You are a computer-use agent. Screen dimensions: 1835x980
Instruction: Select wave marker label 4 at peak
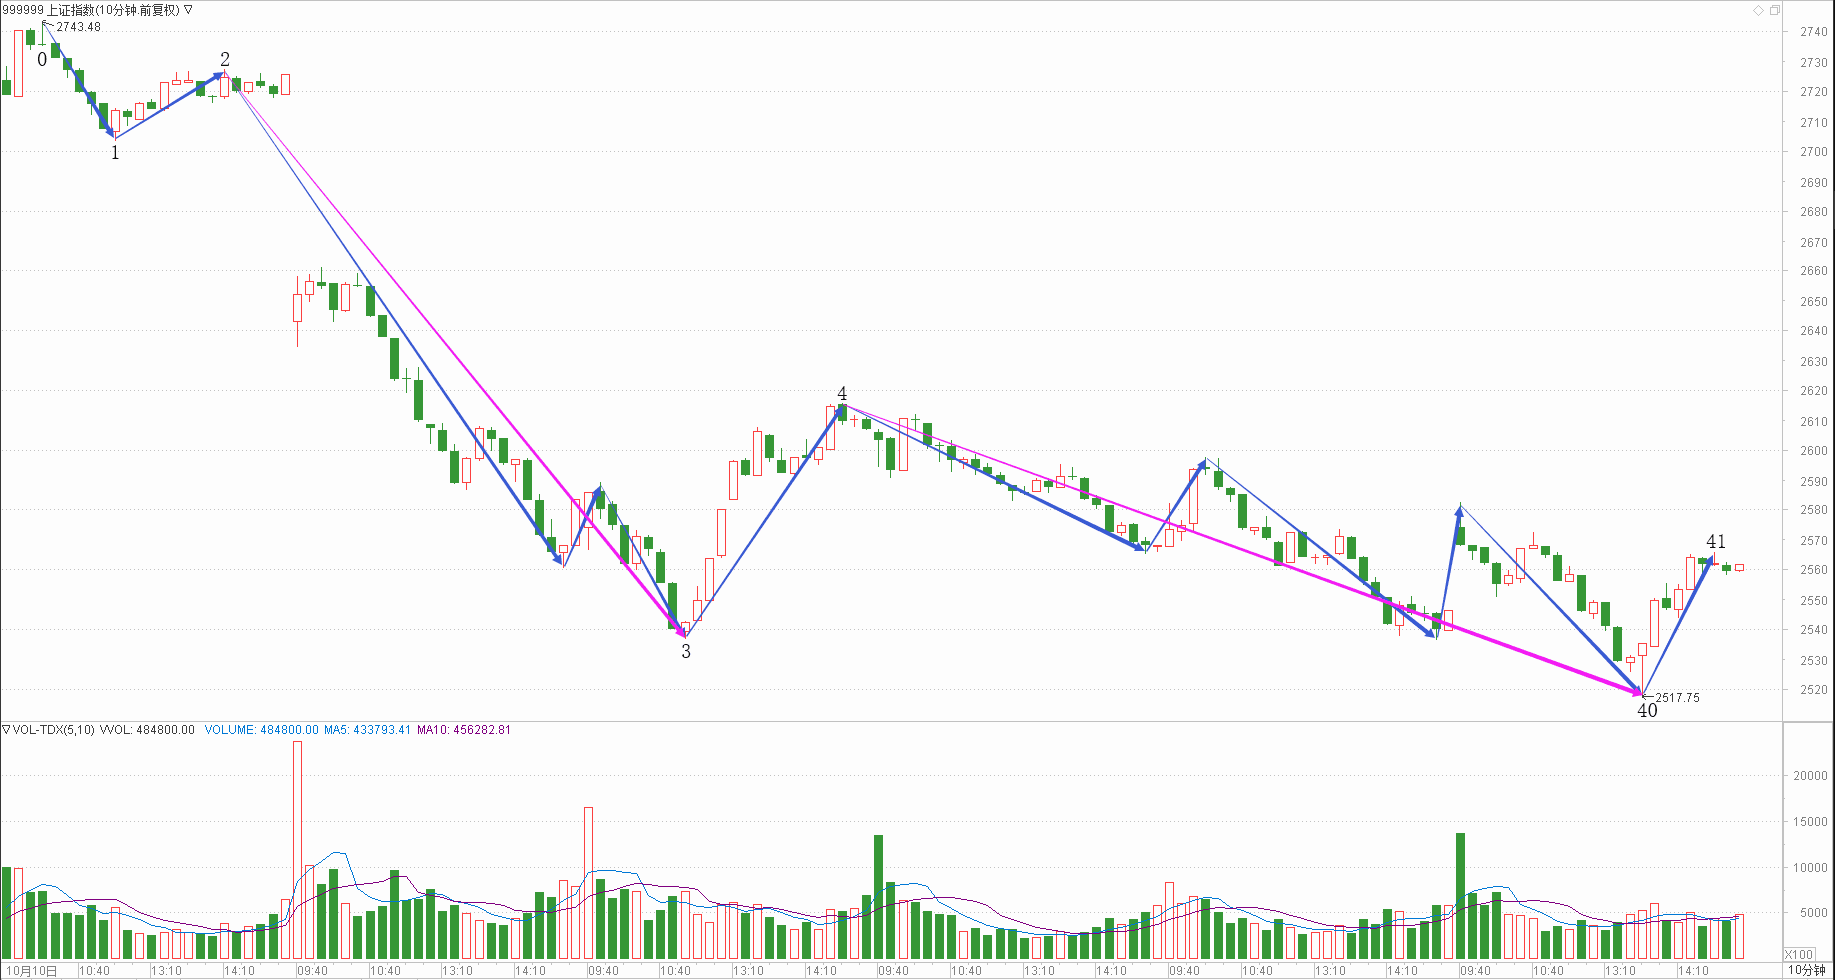842,394
